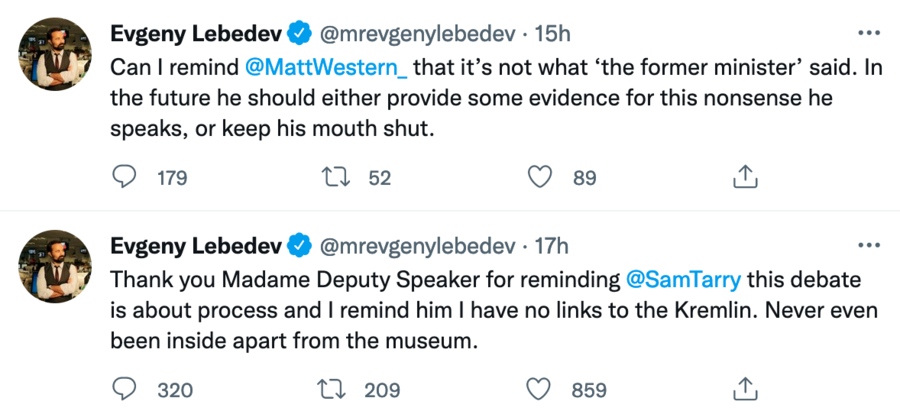Retweet the tweet about Kremlin links

pyautogui.click(x=333, y=388)
